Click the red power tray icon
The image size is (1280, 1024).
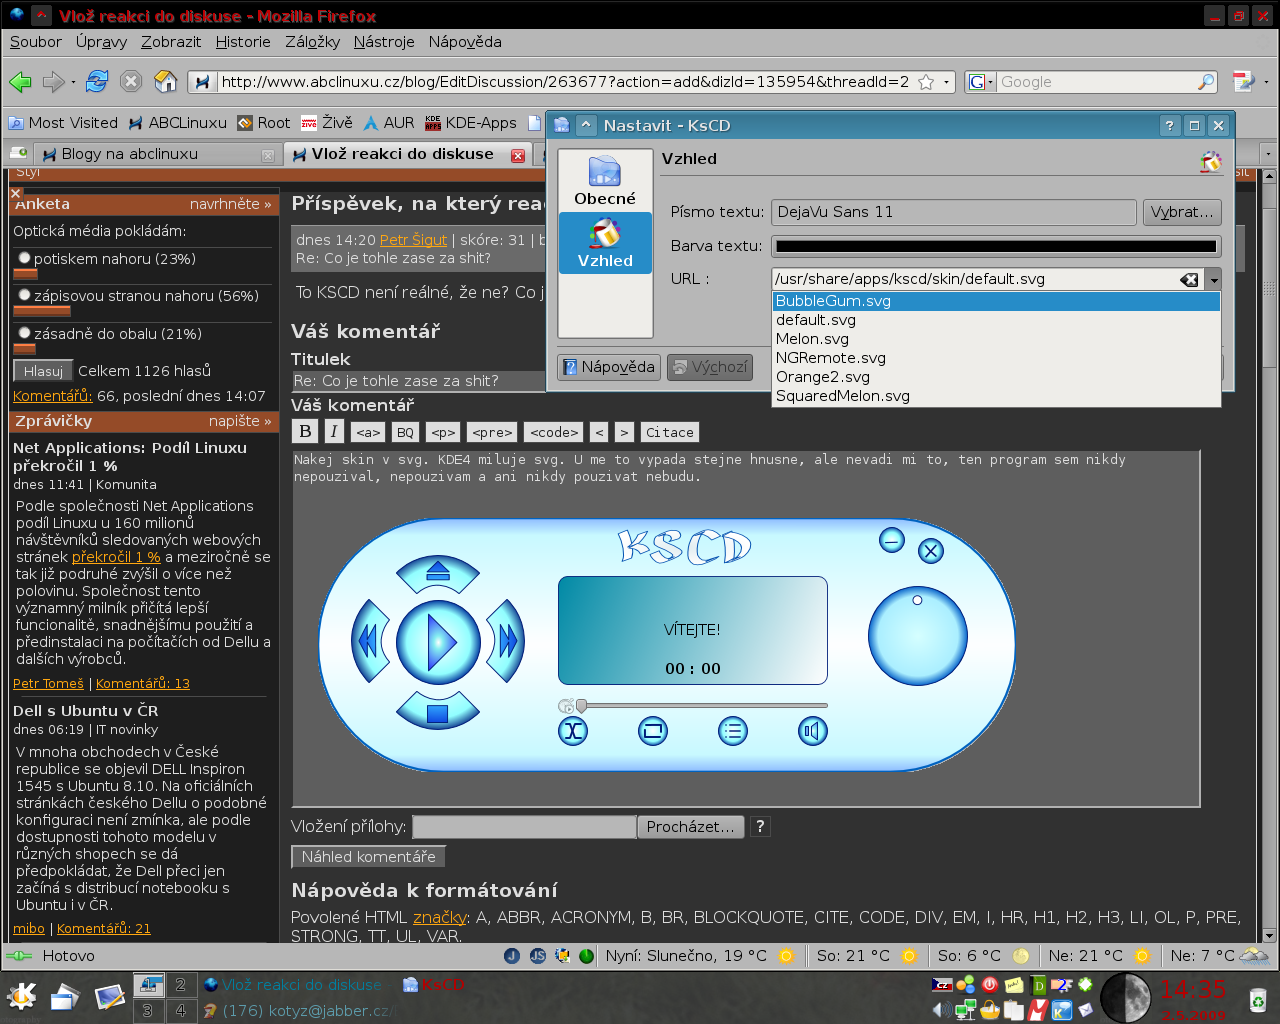pyautogui.click(x=990, y=985)
